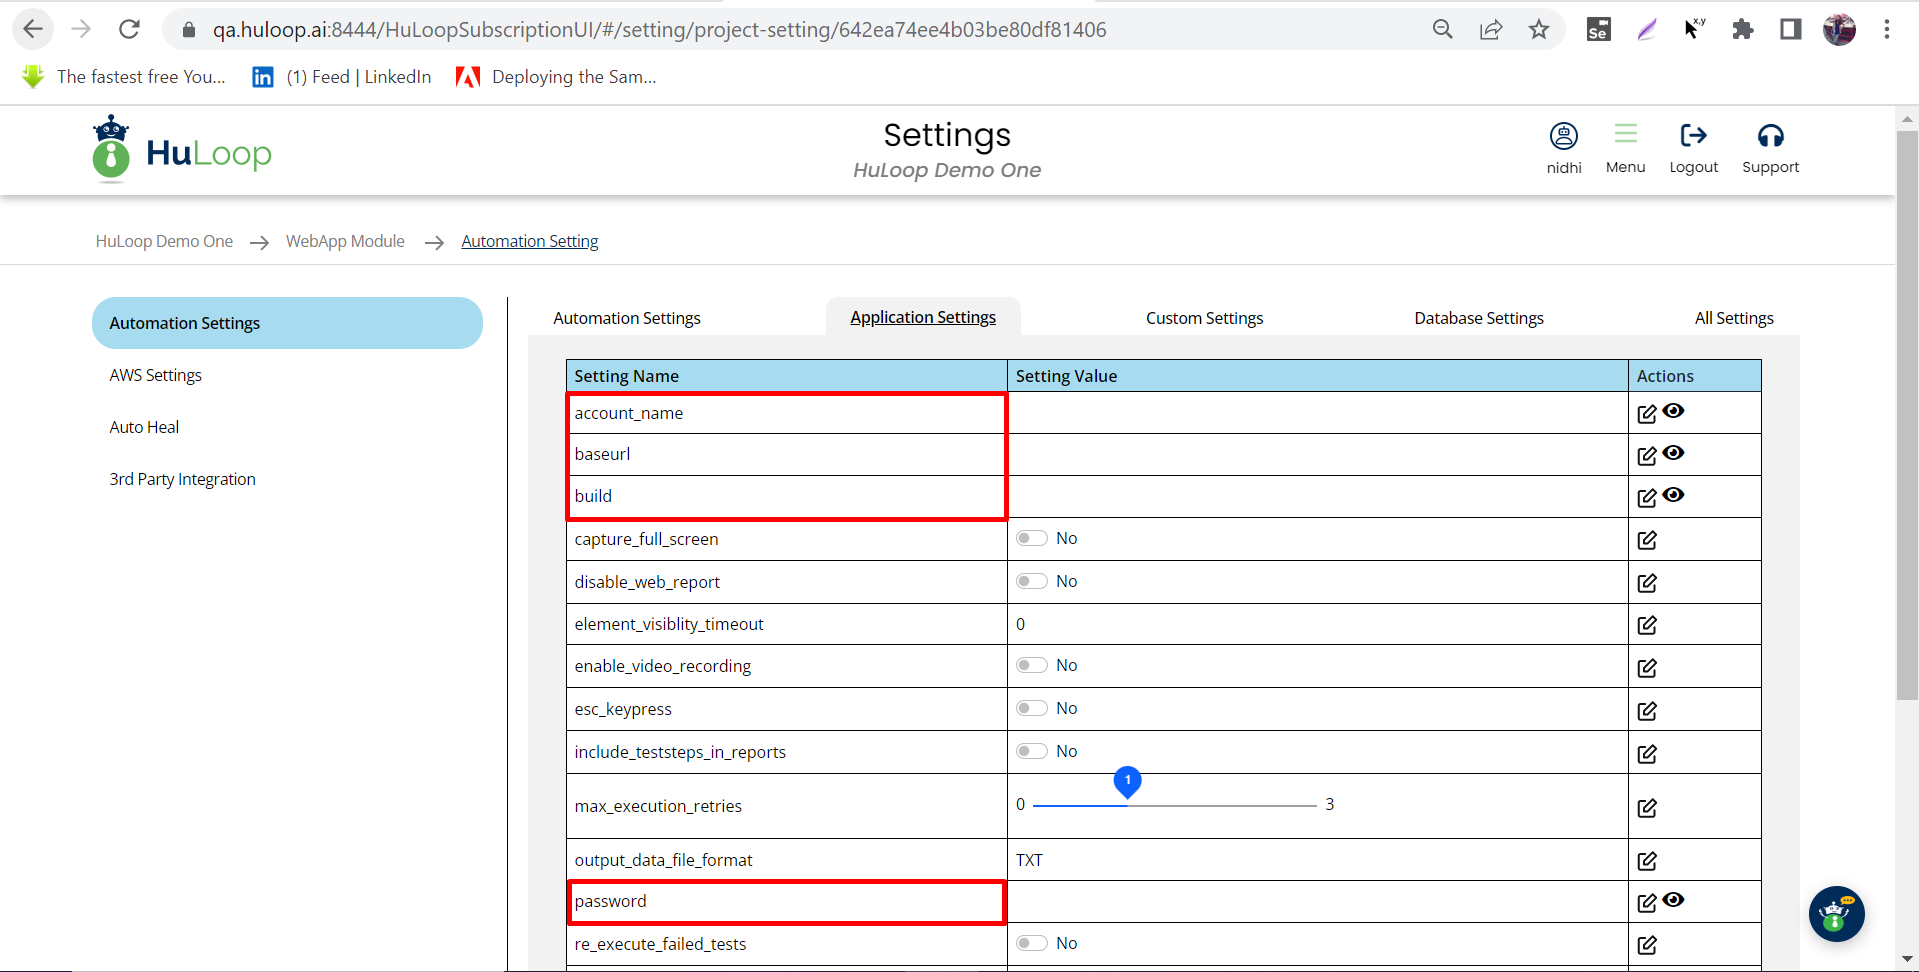The image size is (1919, 972).
Task: Click the edit icon for account_name
Action: [x=1646, y=414]
